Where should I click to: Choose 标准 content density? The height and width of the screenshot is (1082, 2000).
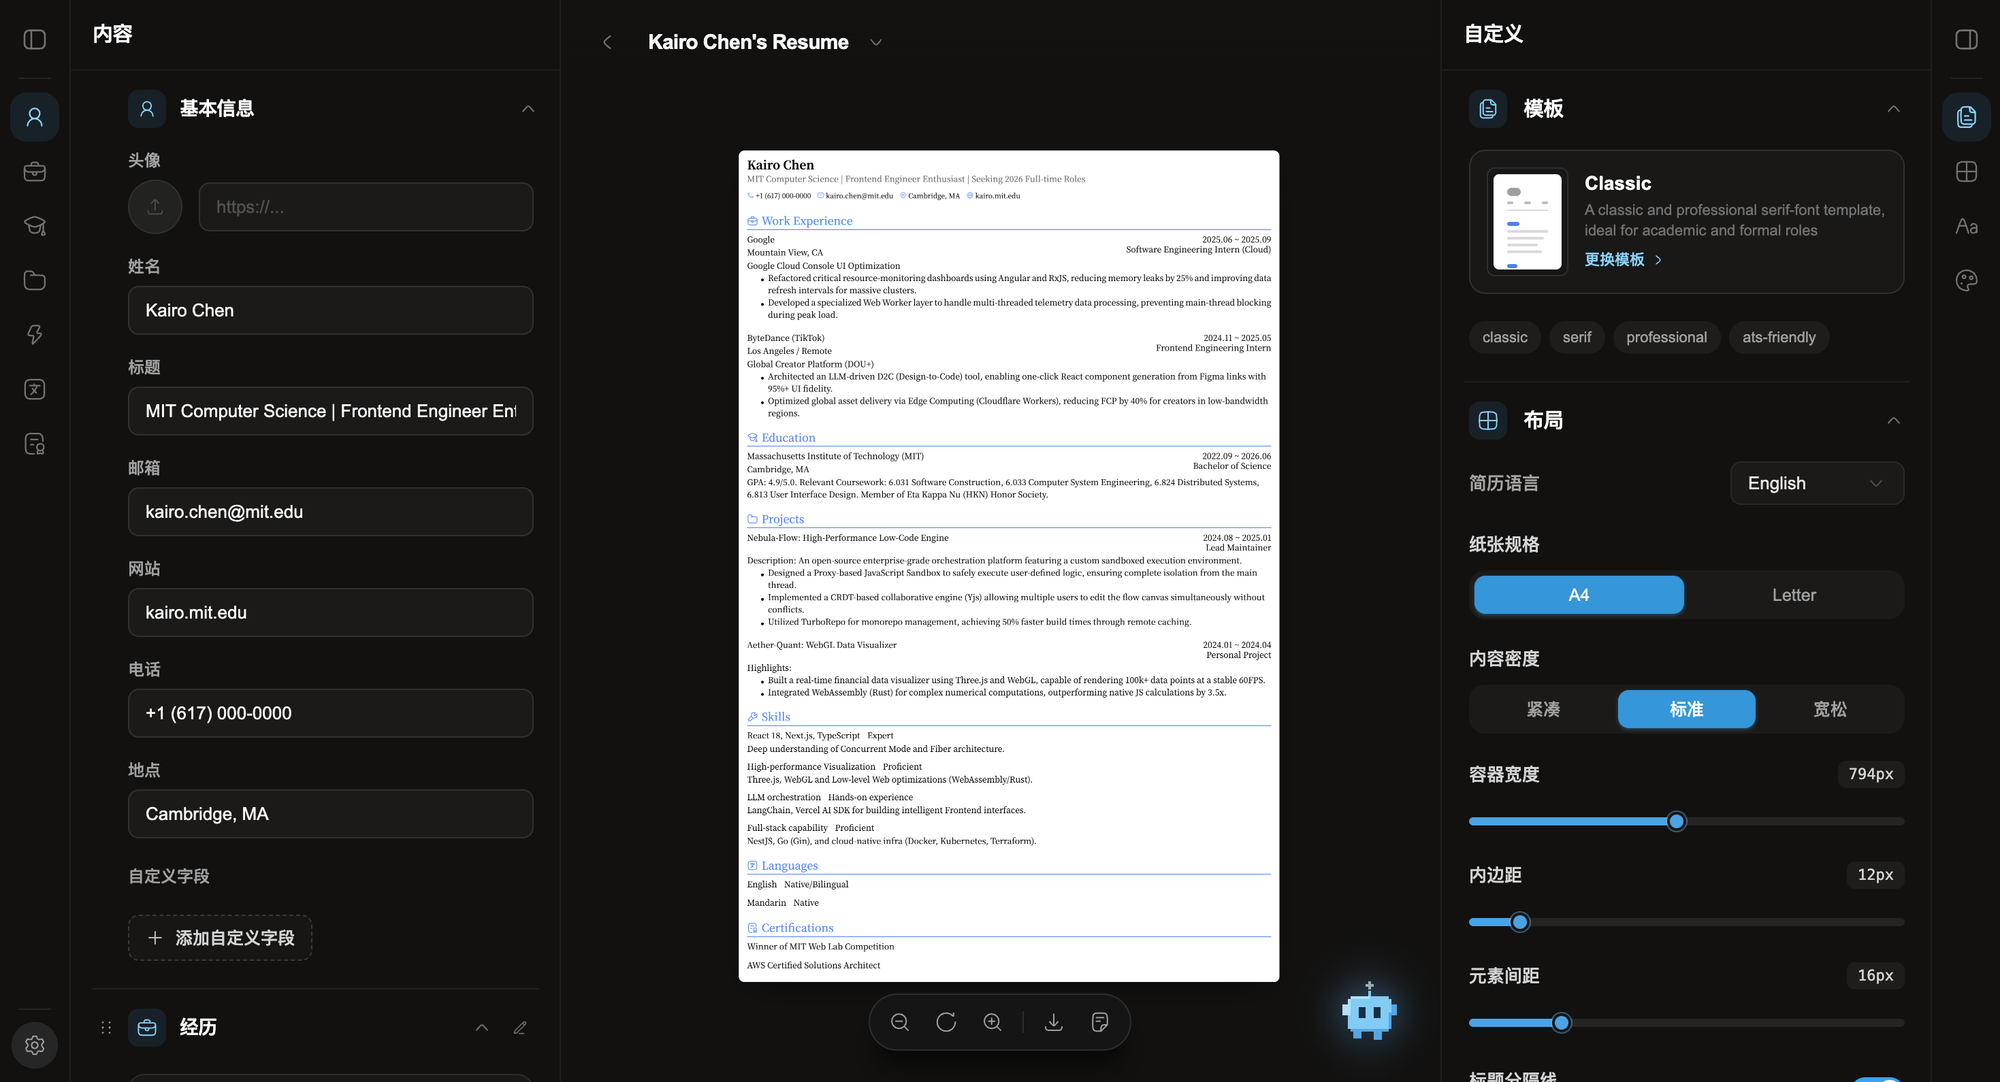[1686, 709]
